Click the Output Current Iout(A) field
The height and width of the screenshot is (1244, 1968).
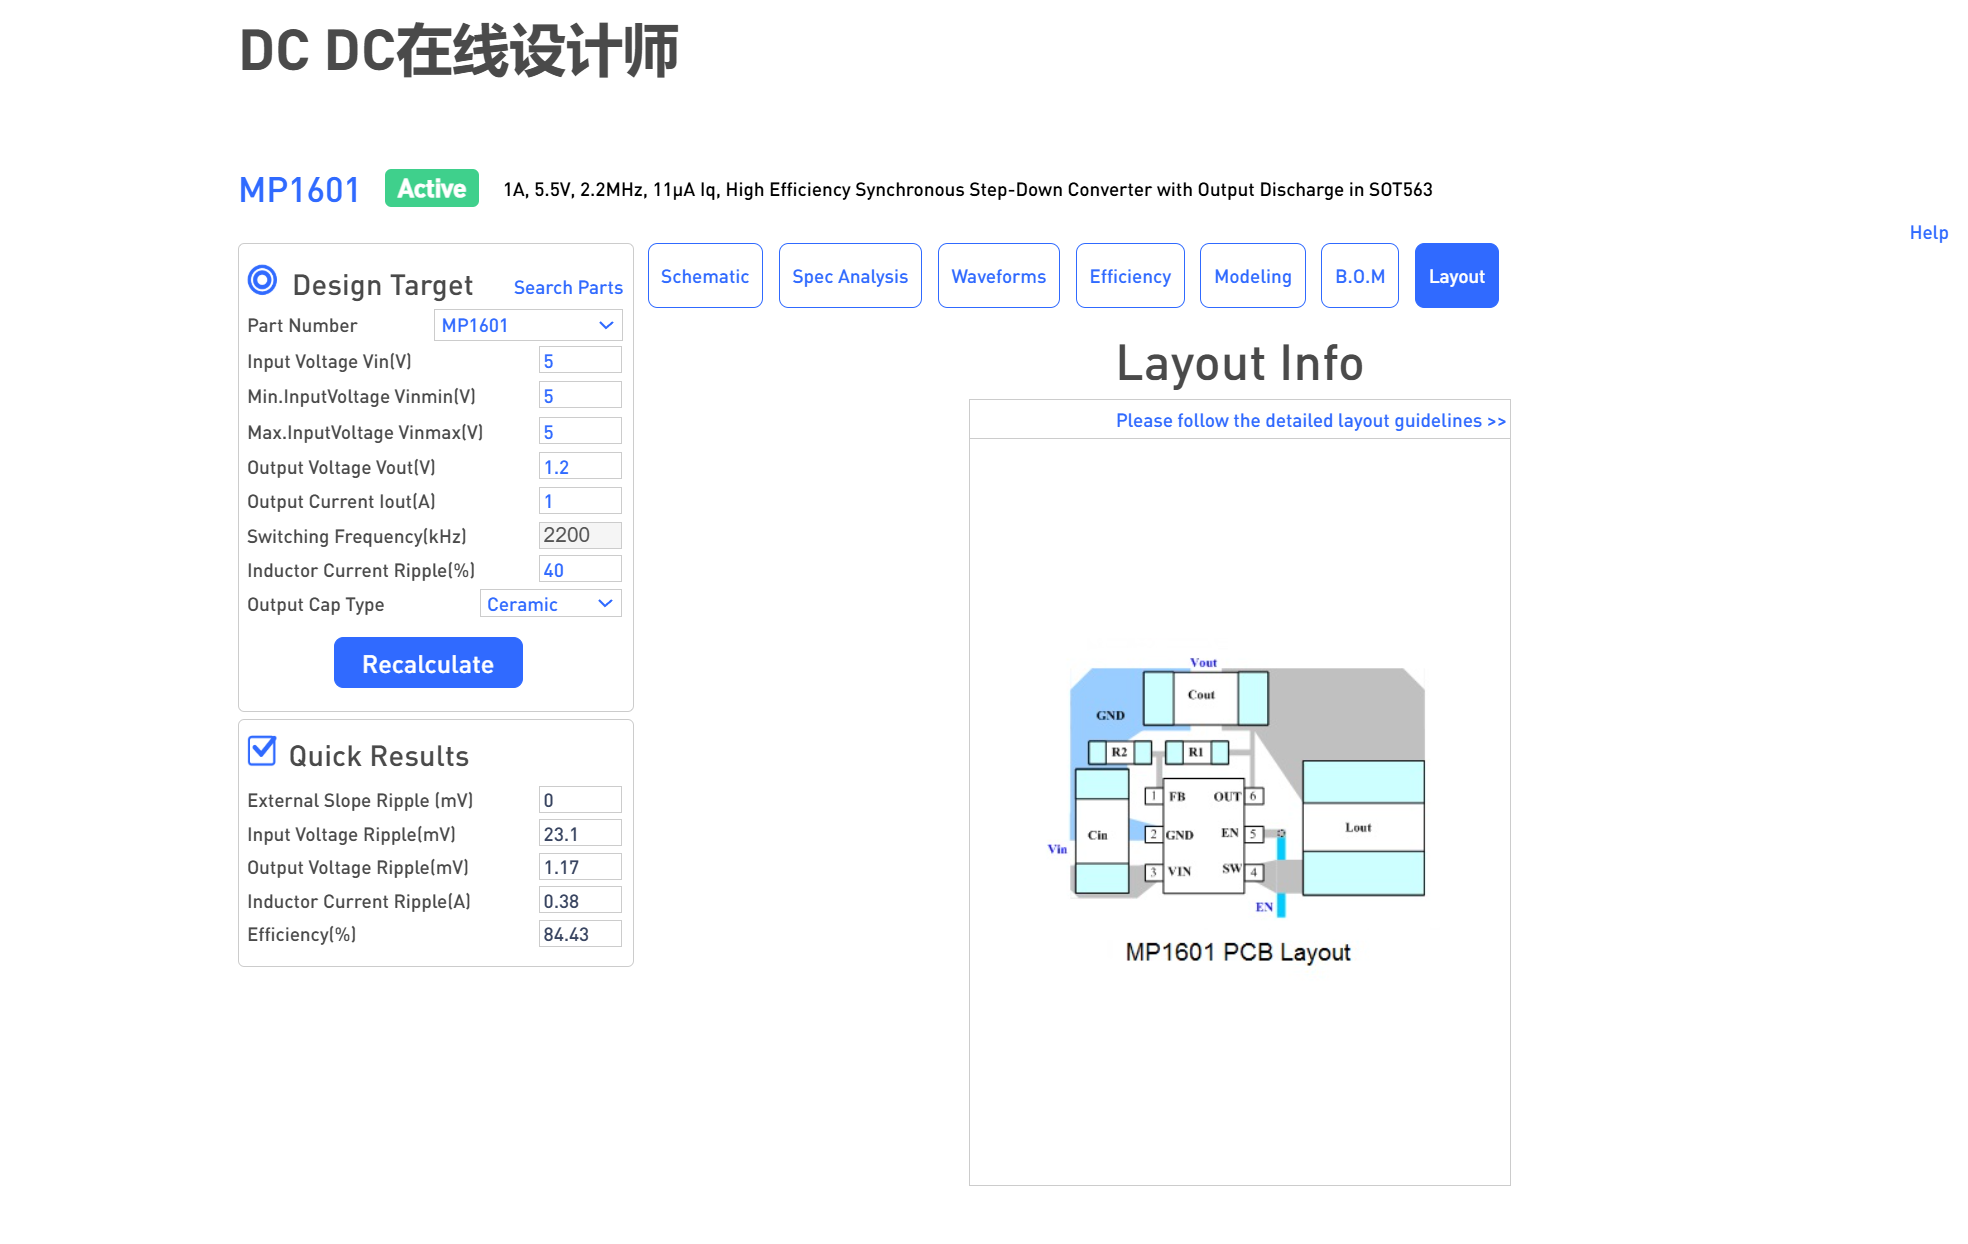[x=580, y=501]
